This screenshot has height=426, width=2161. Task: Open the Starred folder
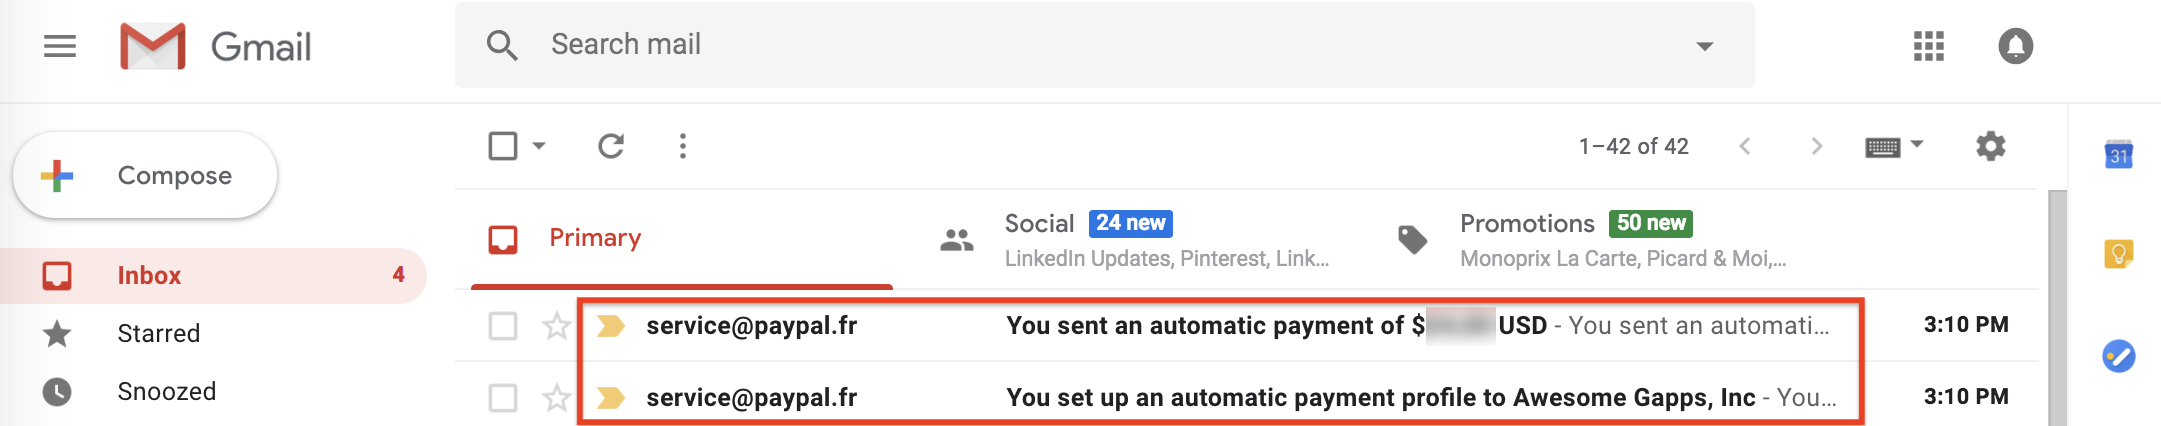158,333
